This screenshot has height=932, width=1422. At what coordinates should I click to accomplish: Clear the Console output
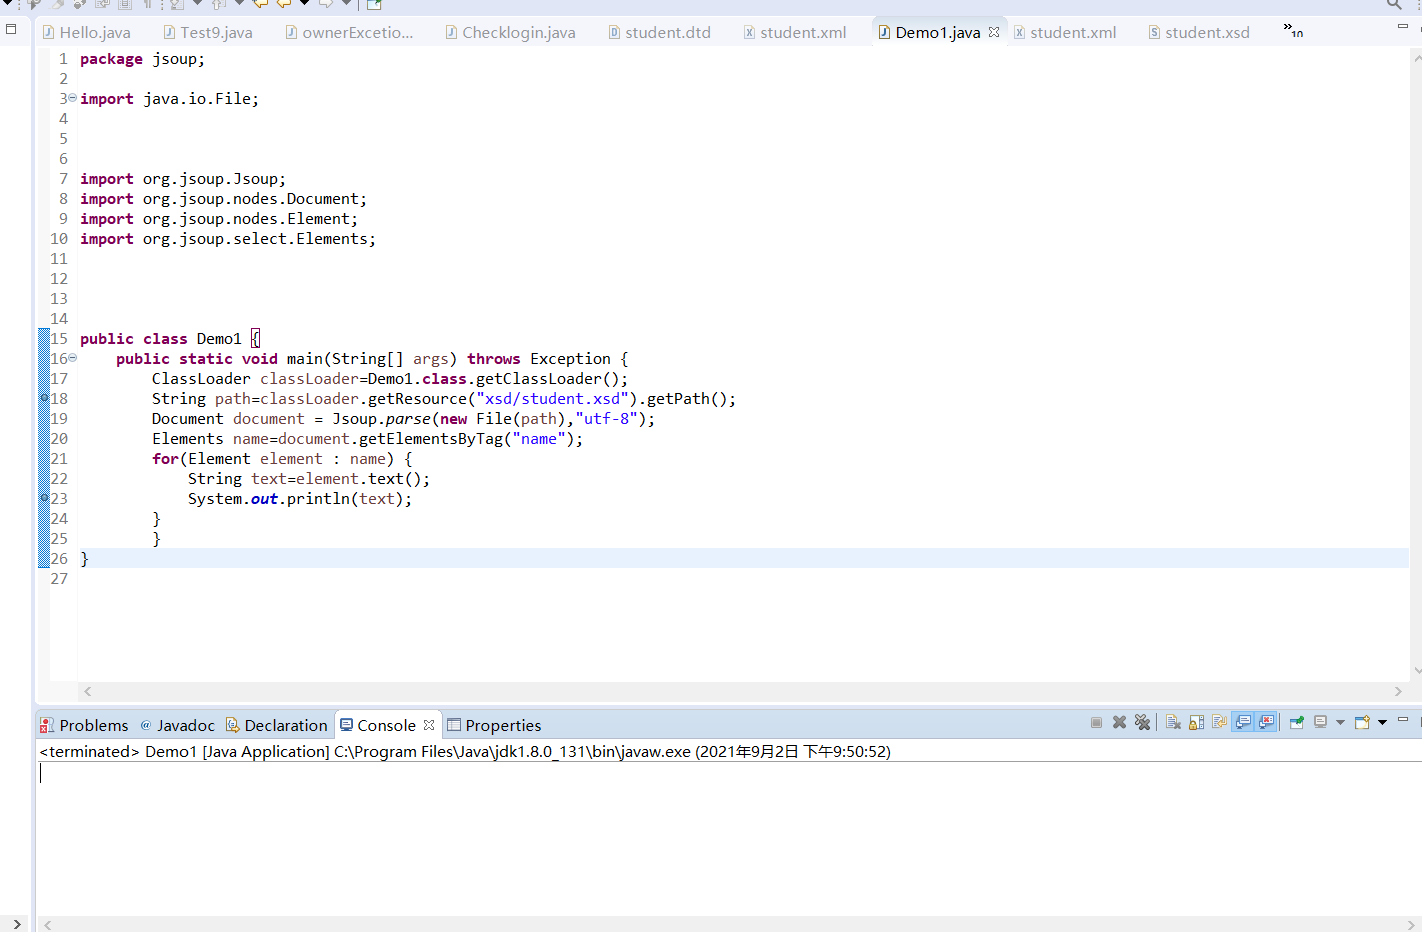pyautogui.click(x=1173, y=722)
